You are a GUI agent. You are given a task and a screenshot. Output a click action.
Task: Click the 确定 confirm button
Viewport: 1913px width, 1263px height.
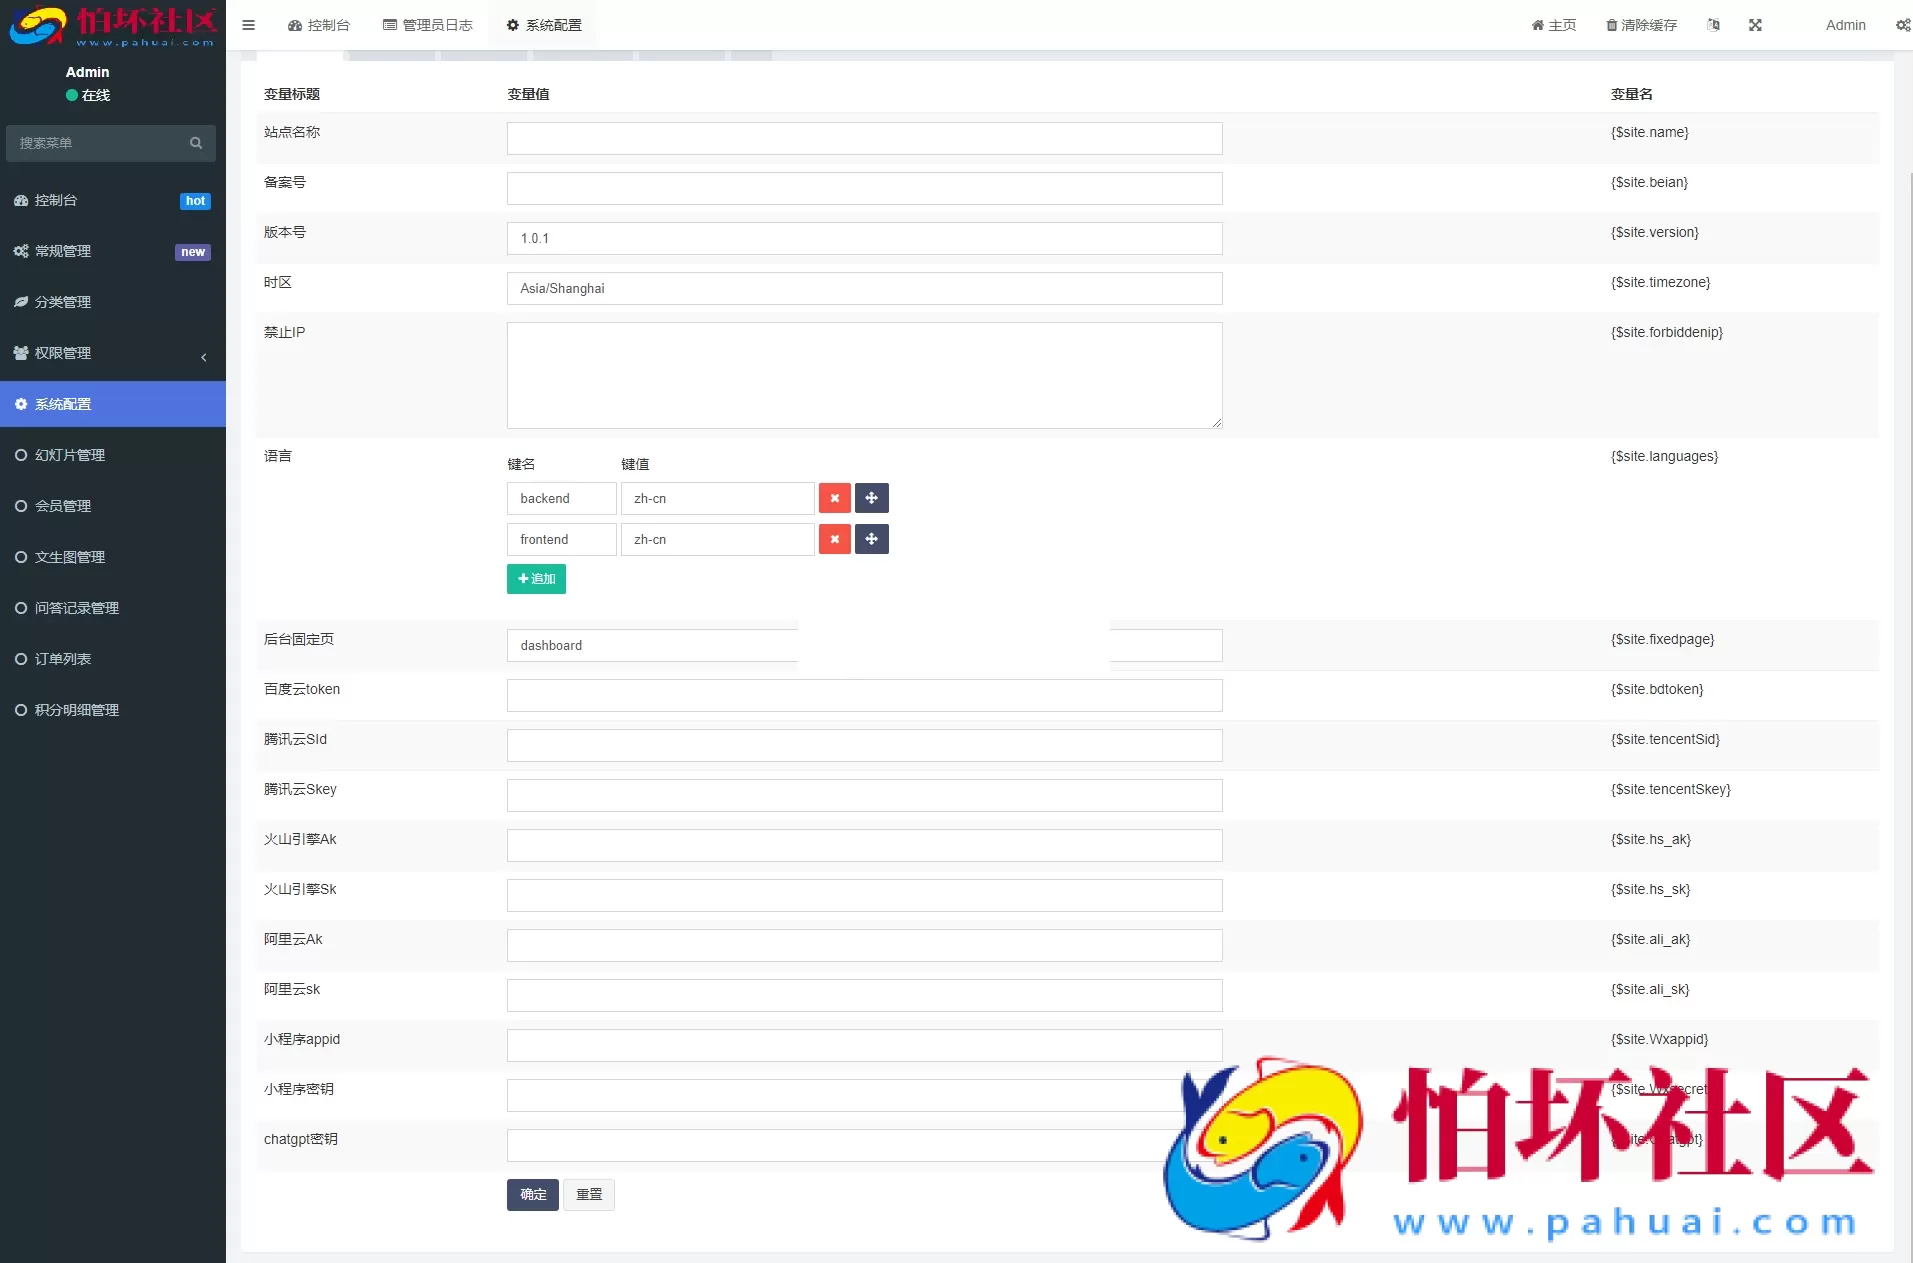coord(531,1194)
